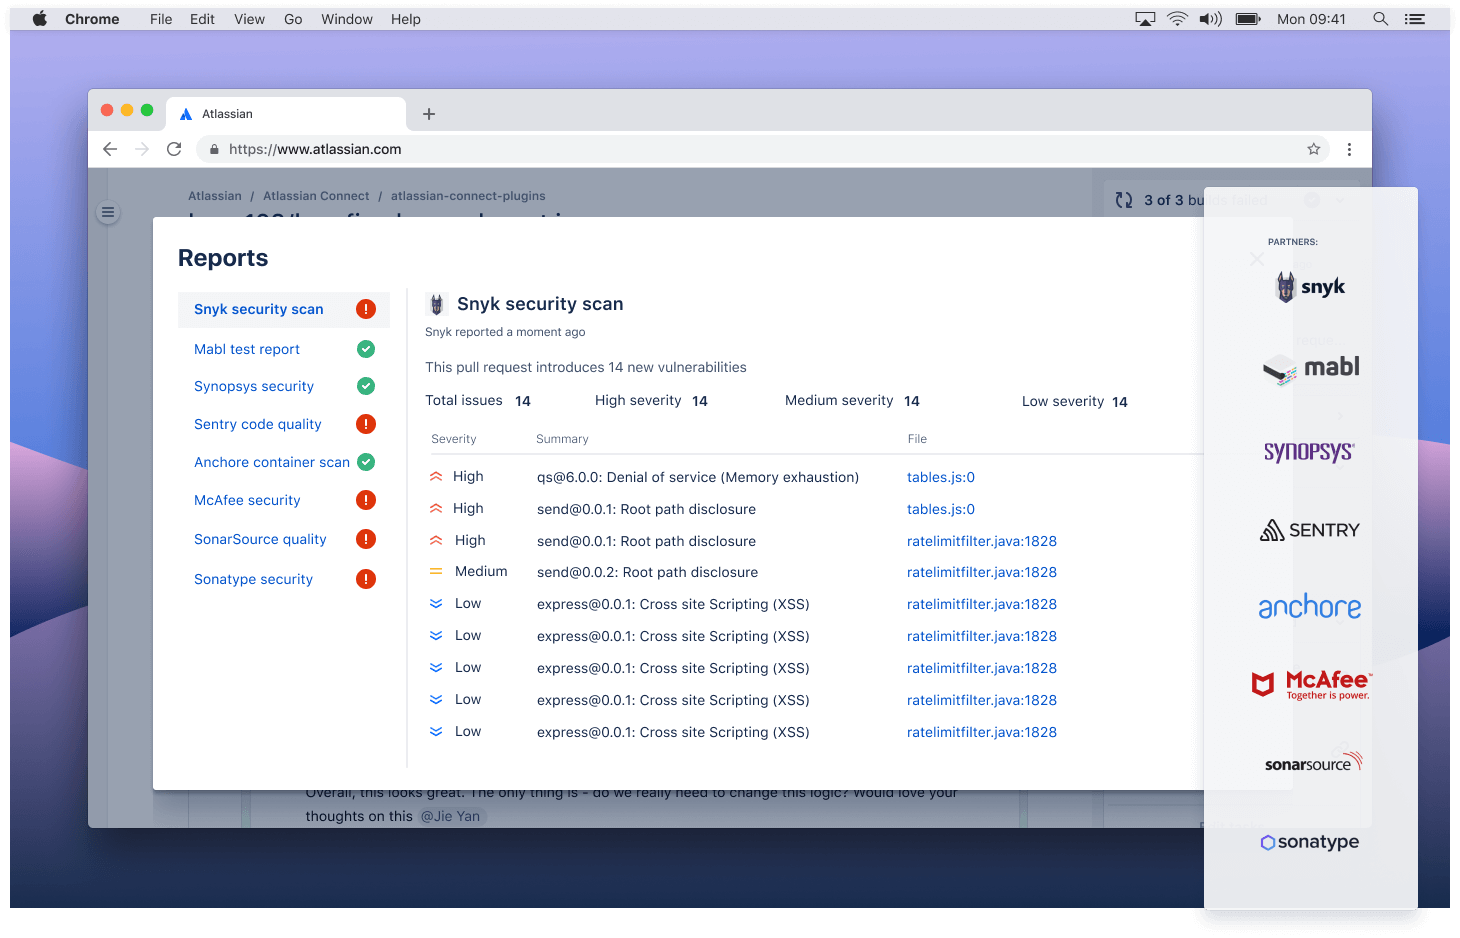This screenshot has width=1460, height=938.
Task: Click the Anchore partner logo
Action: click(1310, 606)
